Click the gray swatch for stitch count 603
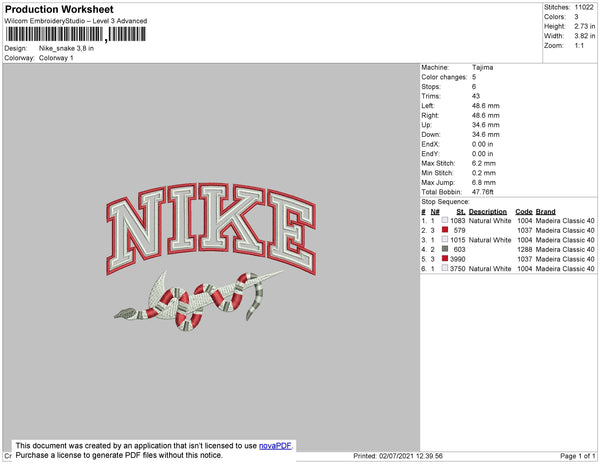Screen dimensions: 600x464 pos(445,249)
